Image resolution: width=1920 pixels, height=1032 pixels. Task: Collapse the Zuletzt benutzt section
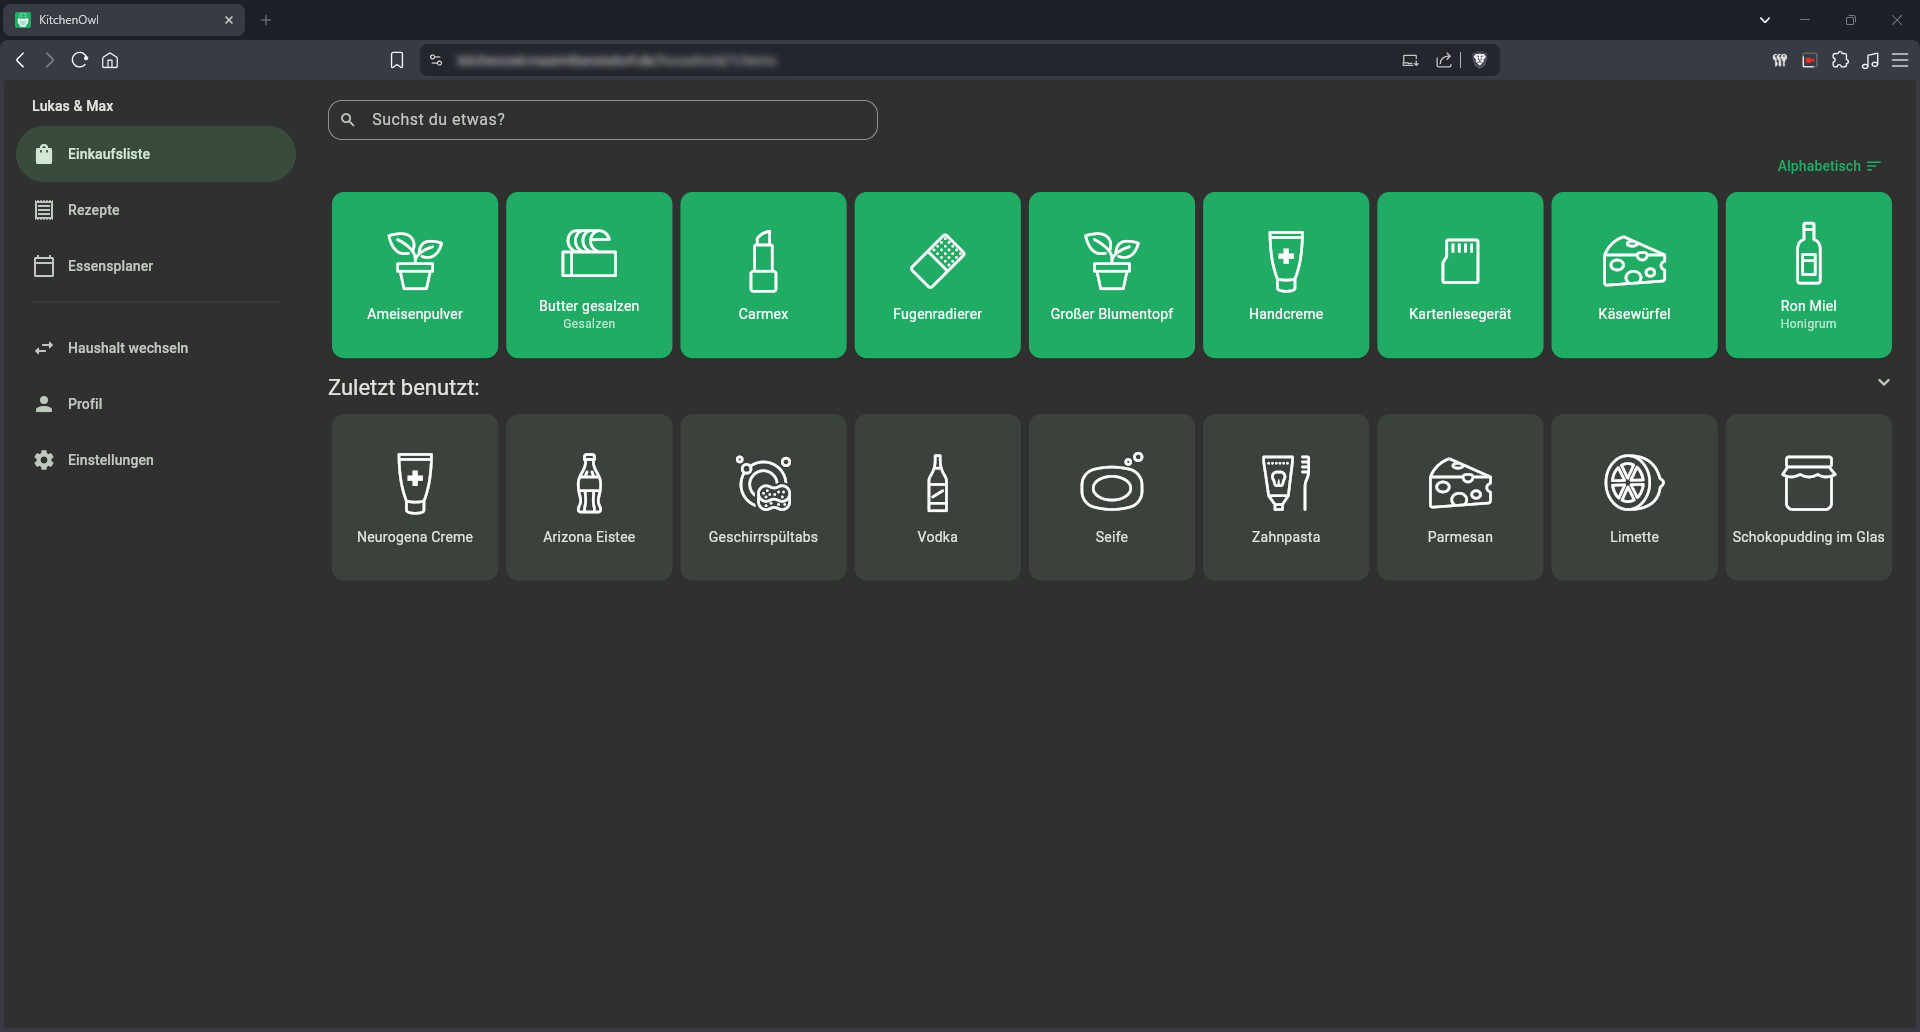[1883, 383]
